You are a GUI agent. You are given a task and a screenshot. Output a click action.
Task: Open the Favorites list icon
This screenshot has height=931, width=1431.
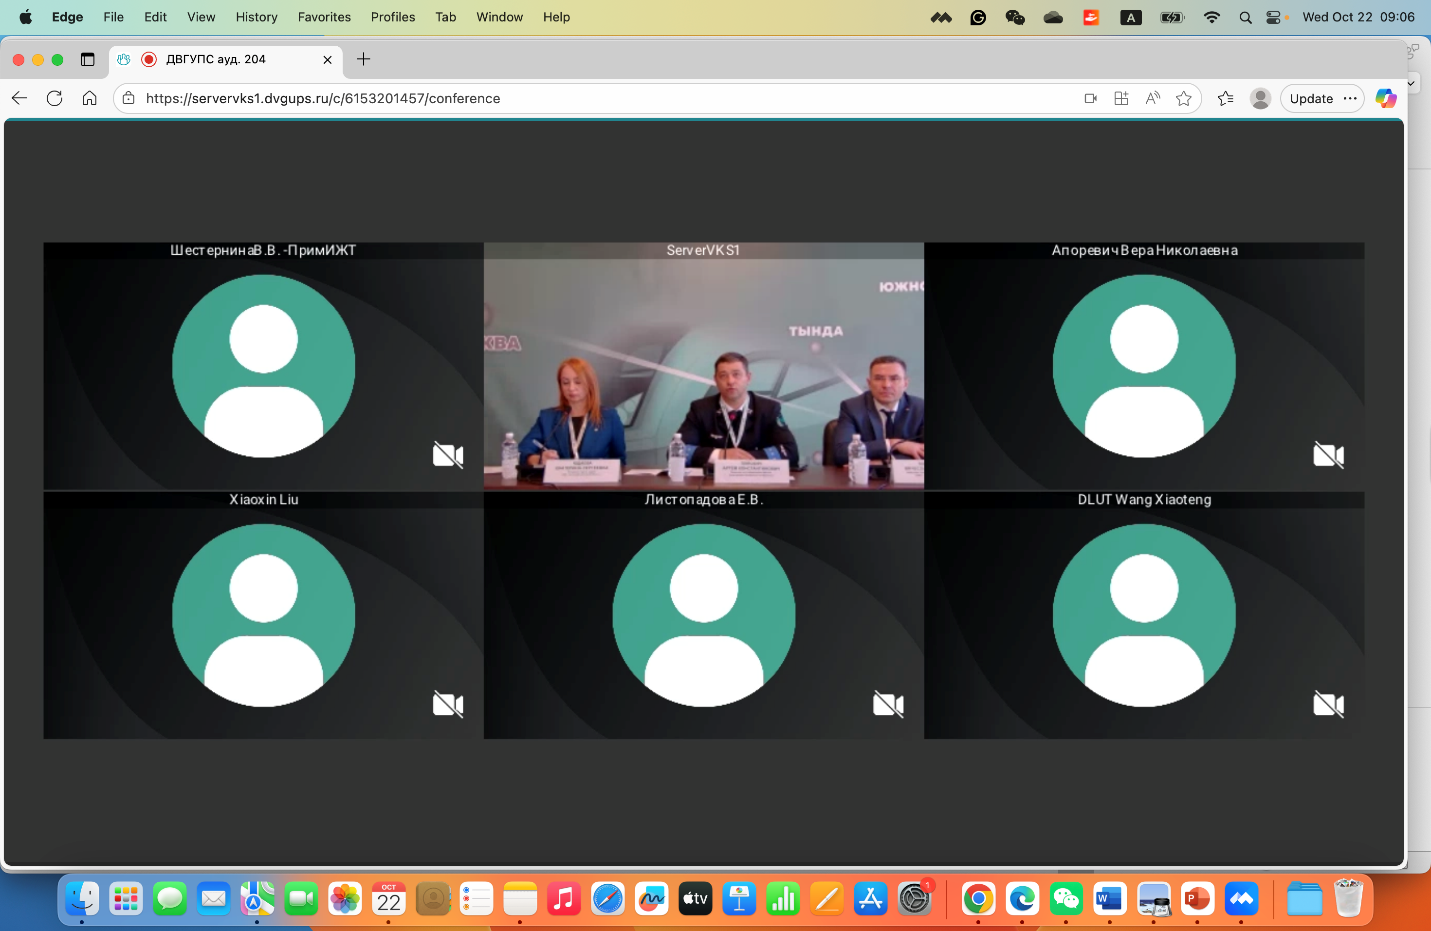pyautogui.click(x=1225, y=98)
